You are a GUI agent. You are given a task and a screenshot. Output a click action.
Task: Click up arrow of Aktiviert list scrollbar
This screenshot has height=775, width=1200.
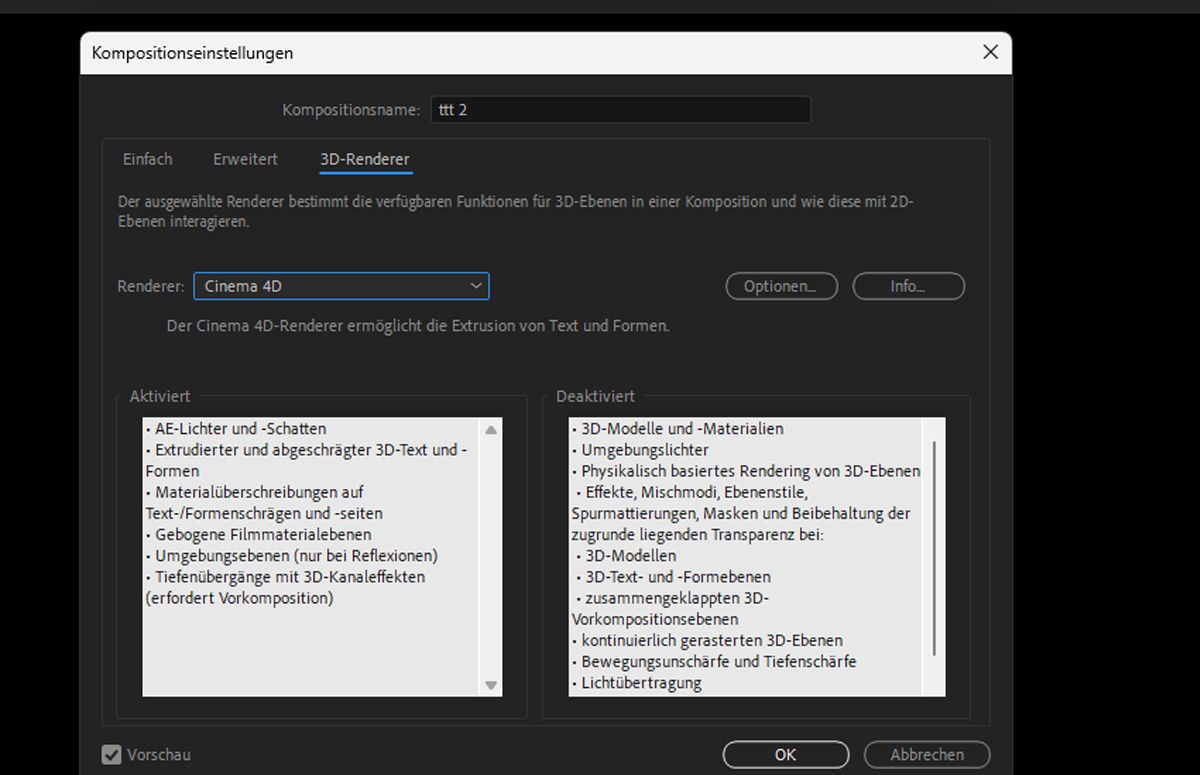click(491, 430)
